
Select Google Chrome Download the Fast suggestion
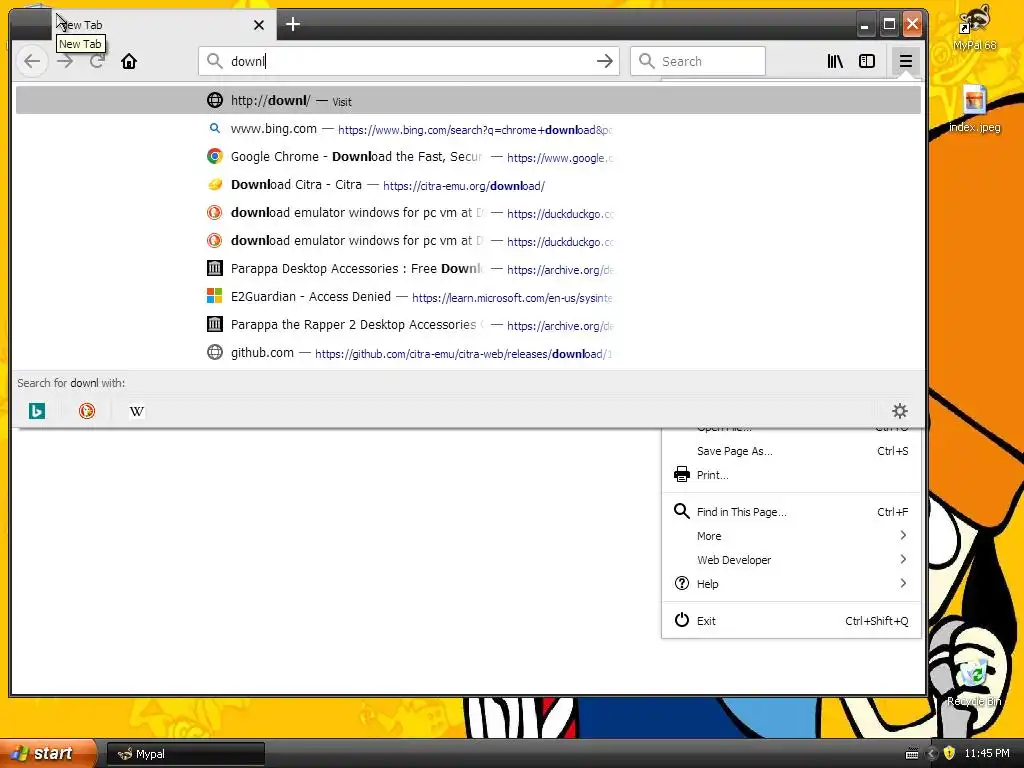coord(468,157)
